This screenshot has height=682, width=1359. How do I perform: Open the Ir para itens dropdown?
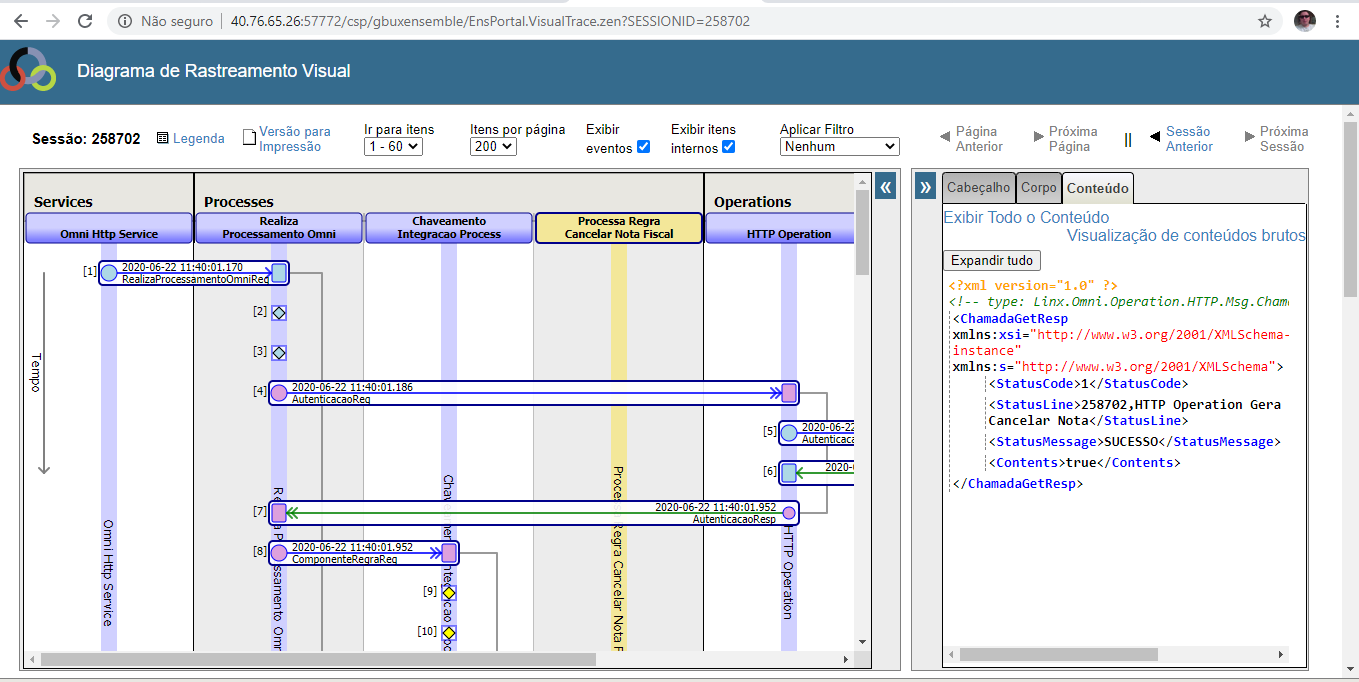(393, 147)
